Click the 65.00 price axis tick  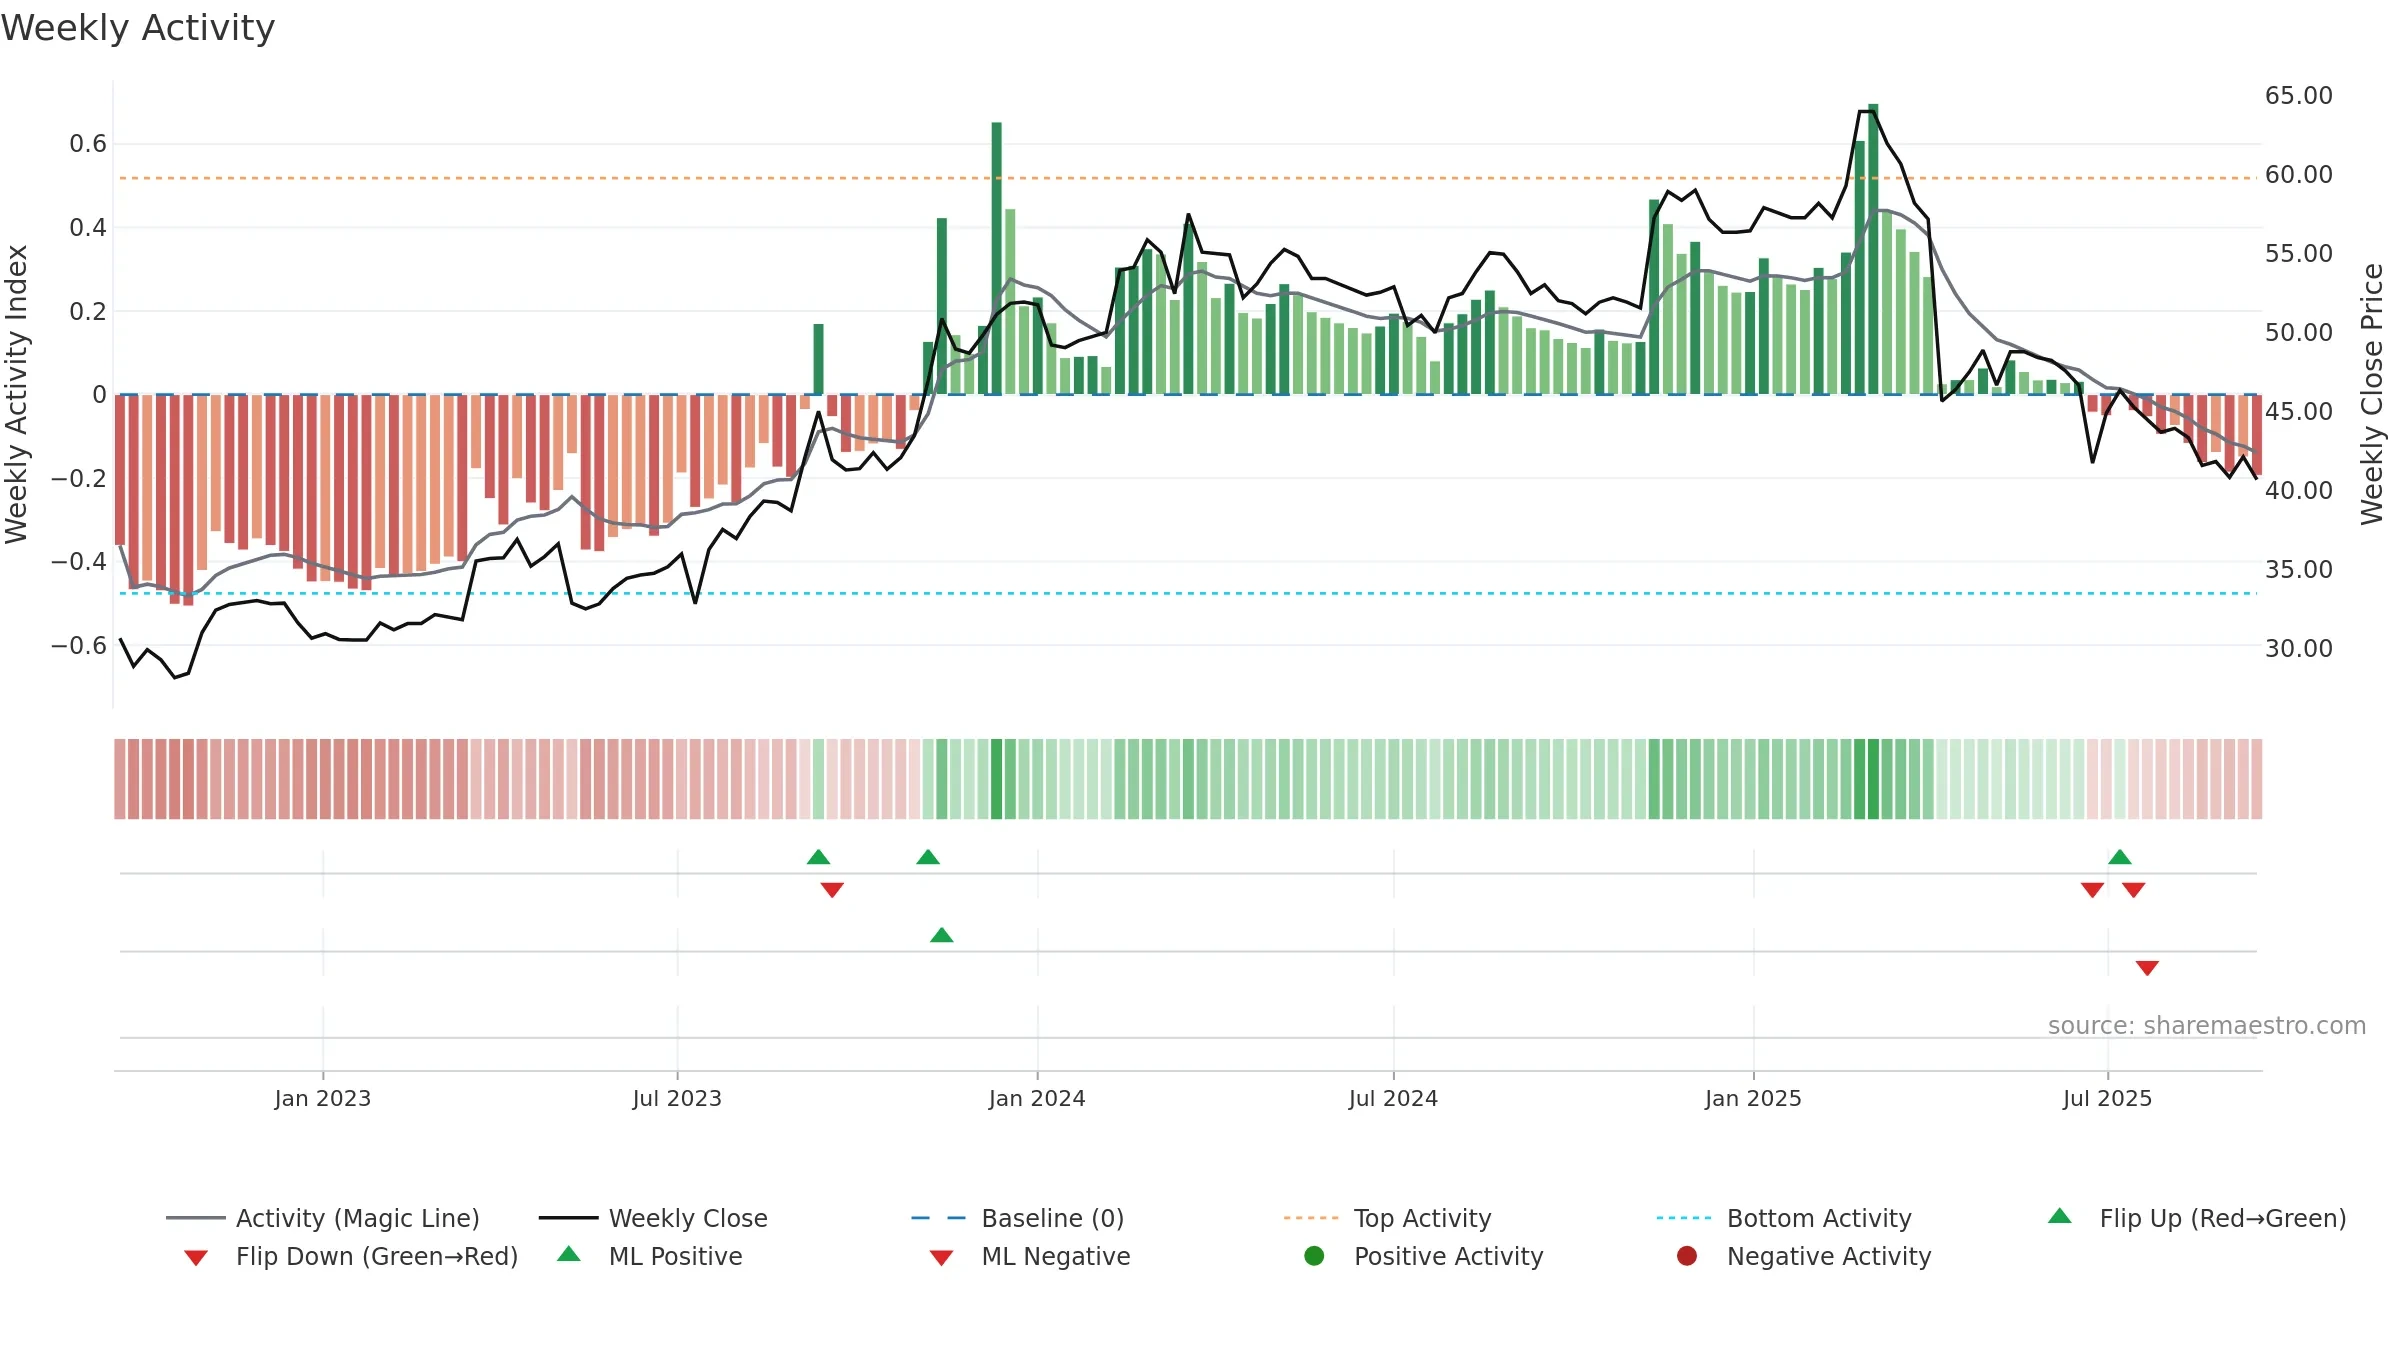(2299, 96)
